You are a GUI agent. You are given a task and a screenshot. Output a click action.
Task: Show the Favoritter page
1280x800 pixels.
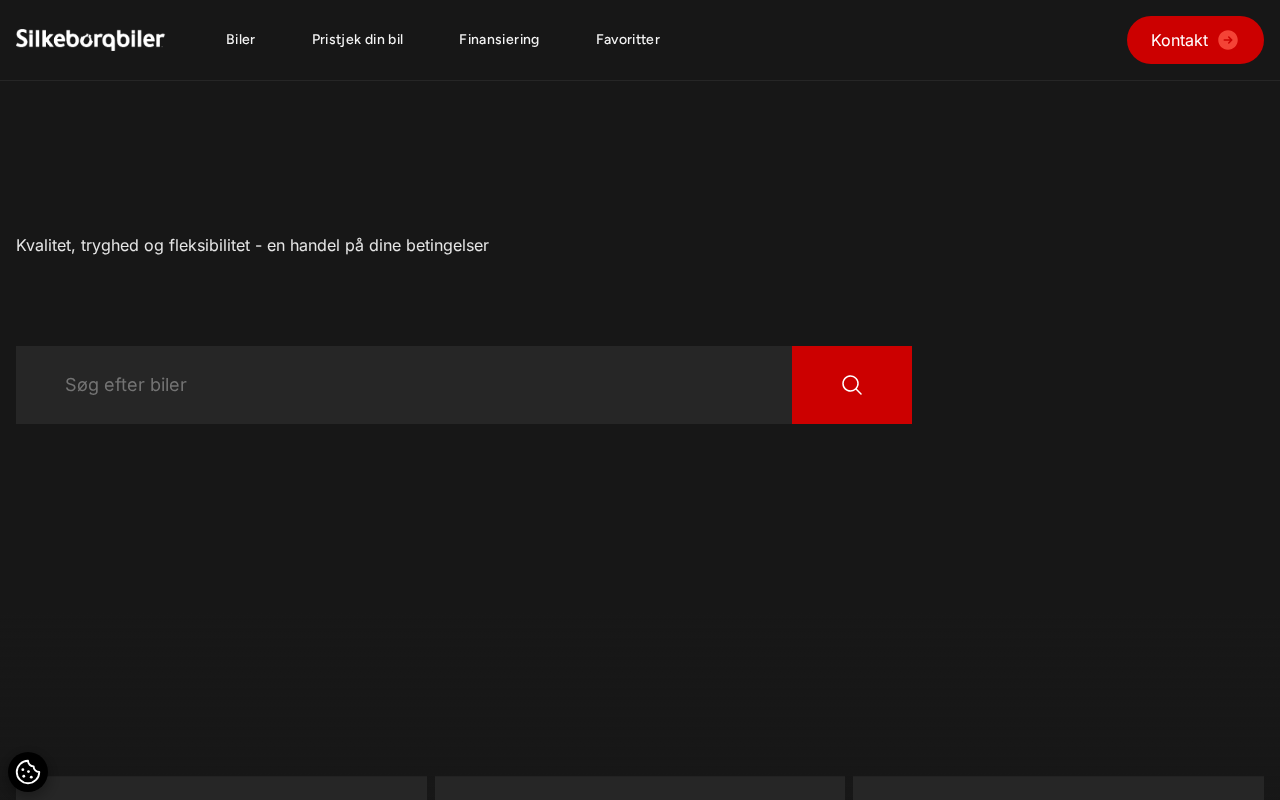coord(628,40)
